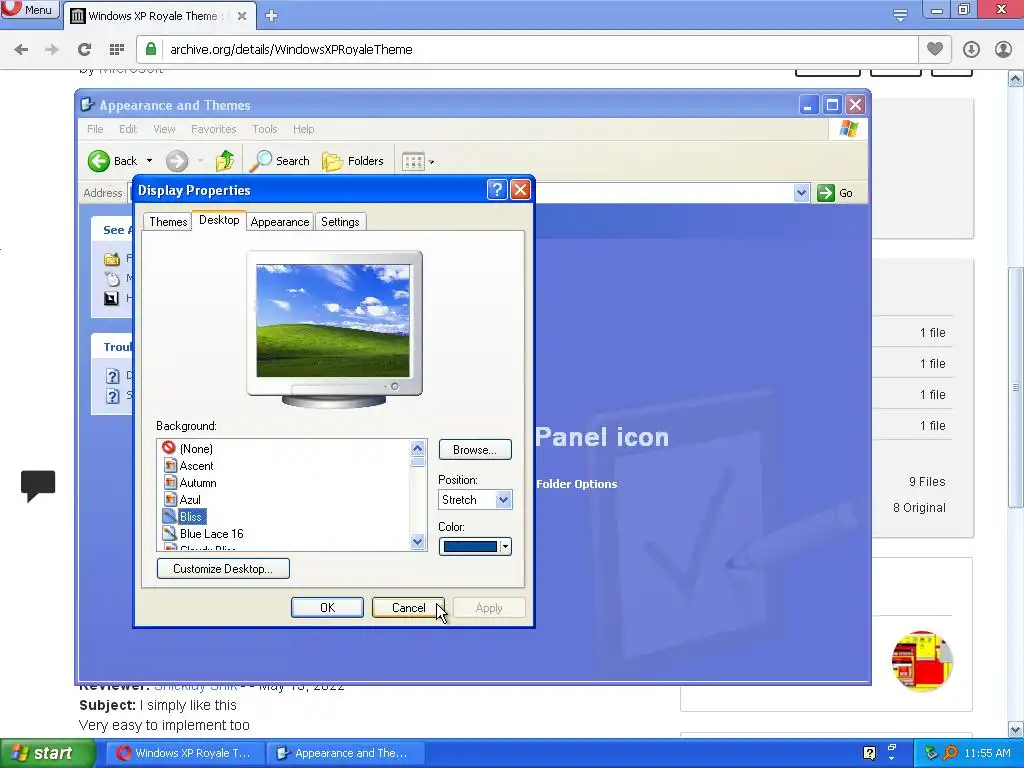Close the Windows XP Royale Theme tab

coord(242,16)
